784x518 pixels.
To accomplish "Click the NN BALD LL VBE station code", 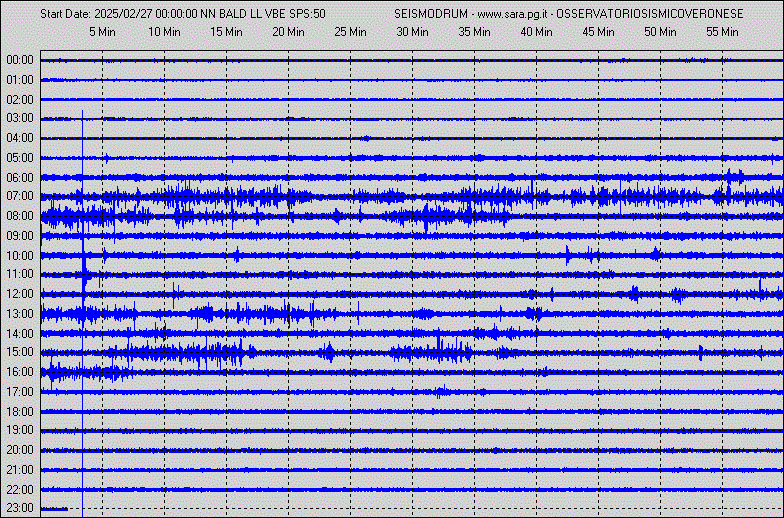I will [x=244, y=14].
